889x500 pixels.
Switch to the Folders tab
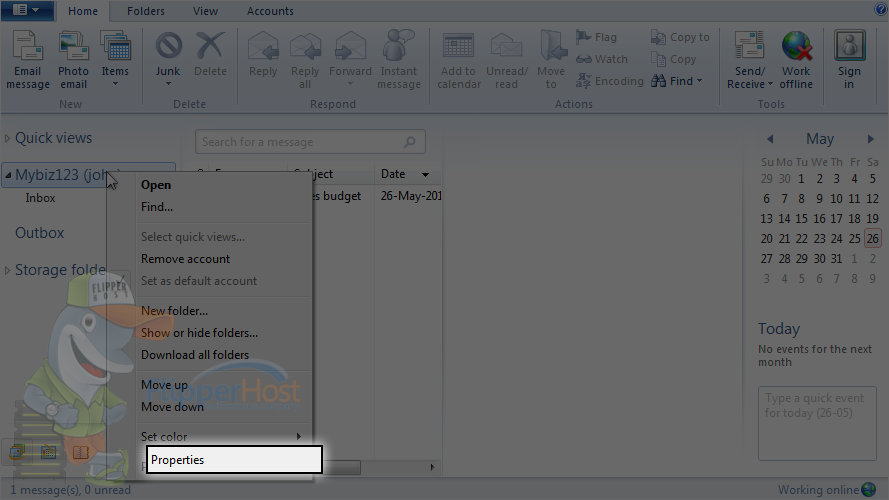click(146, 11)
